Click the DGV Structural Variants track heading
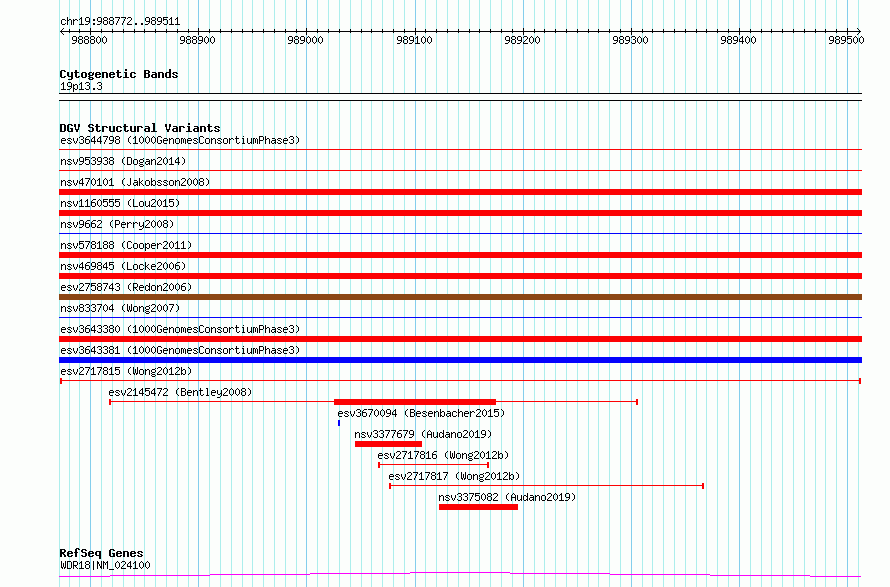This screenshot has width=890, height=587. coord(140,128)
